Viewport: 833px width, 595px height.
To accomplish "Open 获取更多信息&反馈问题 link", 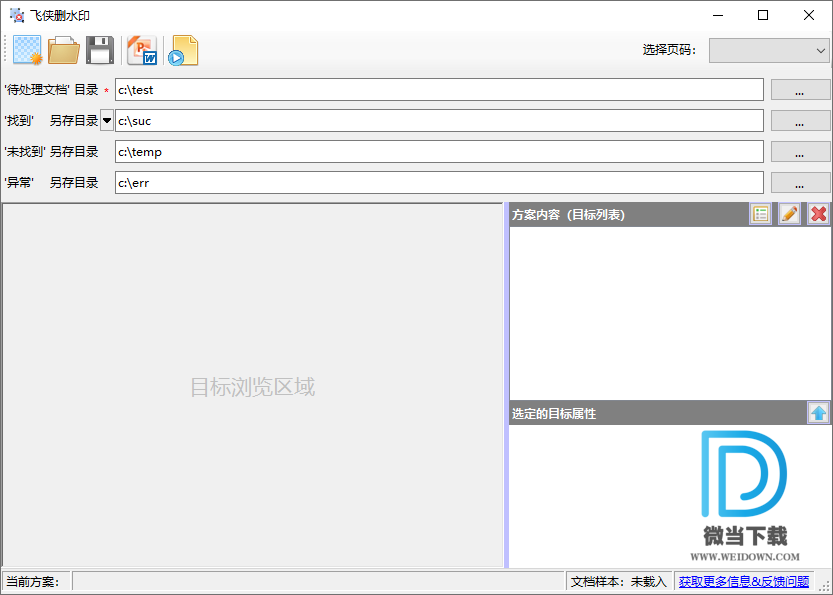I will pos(744,581).
